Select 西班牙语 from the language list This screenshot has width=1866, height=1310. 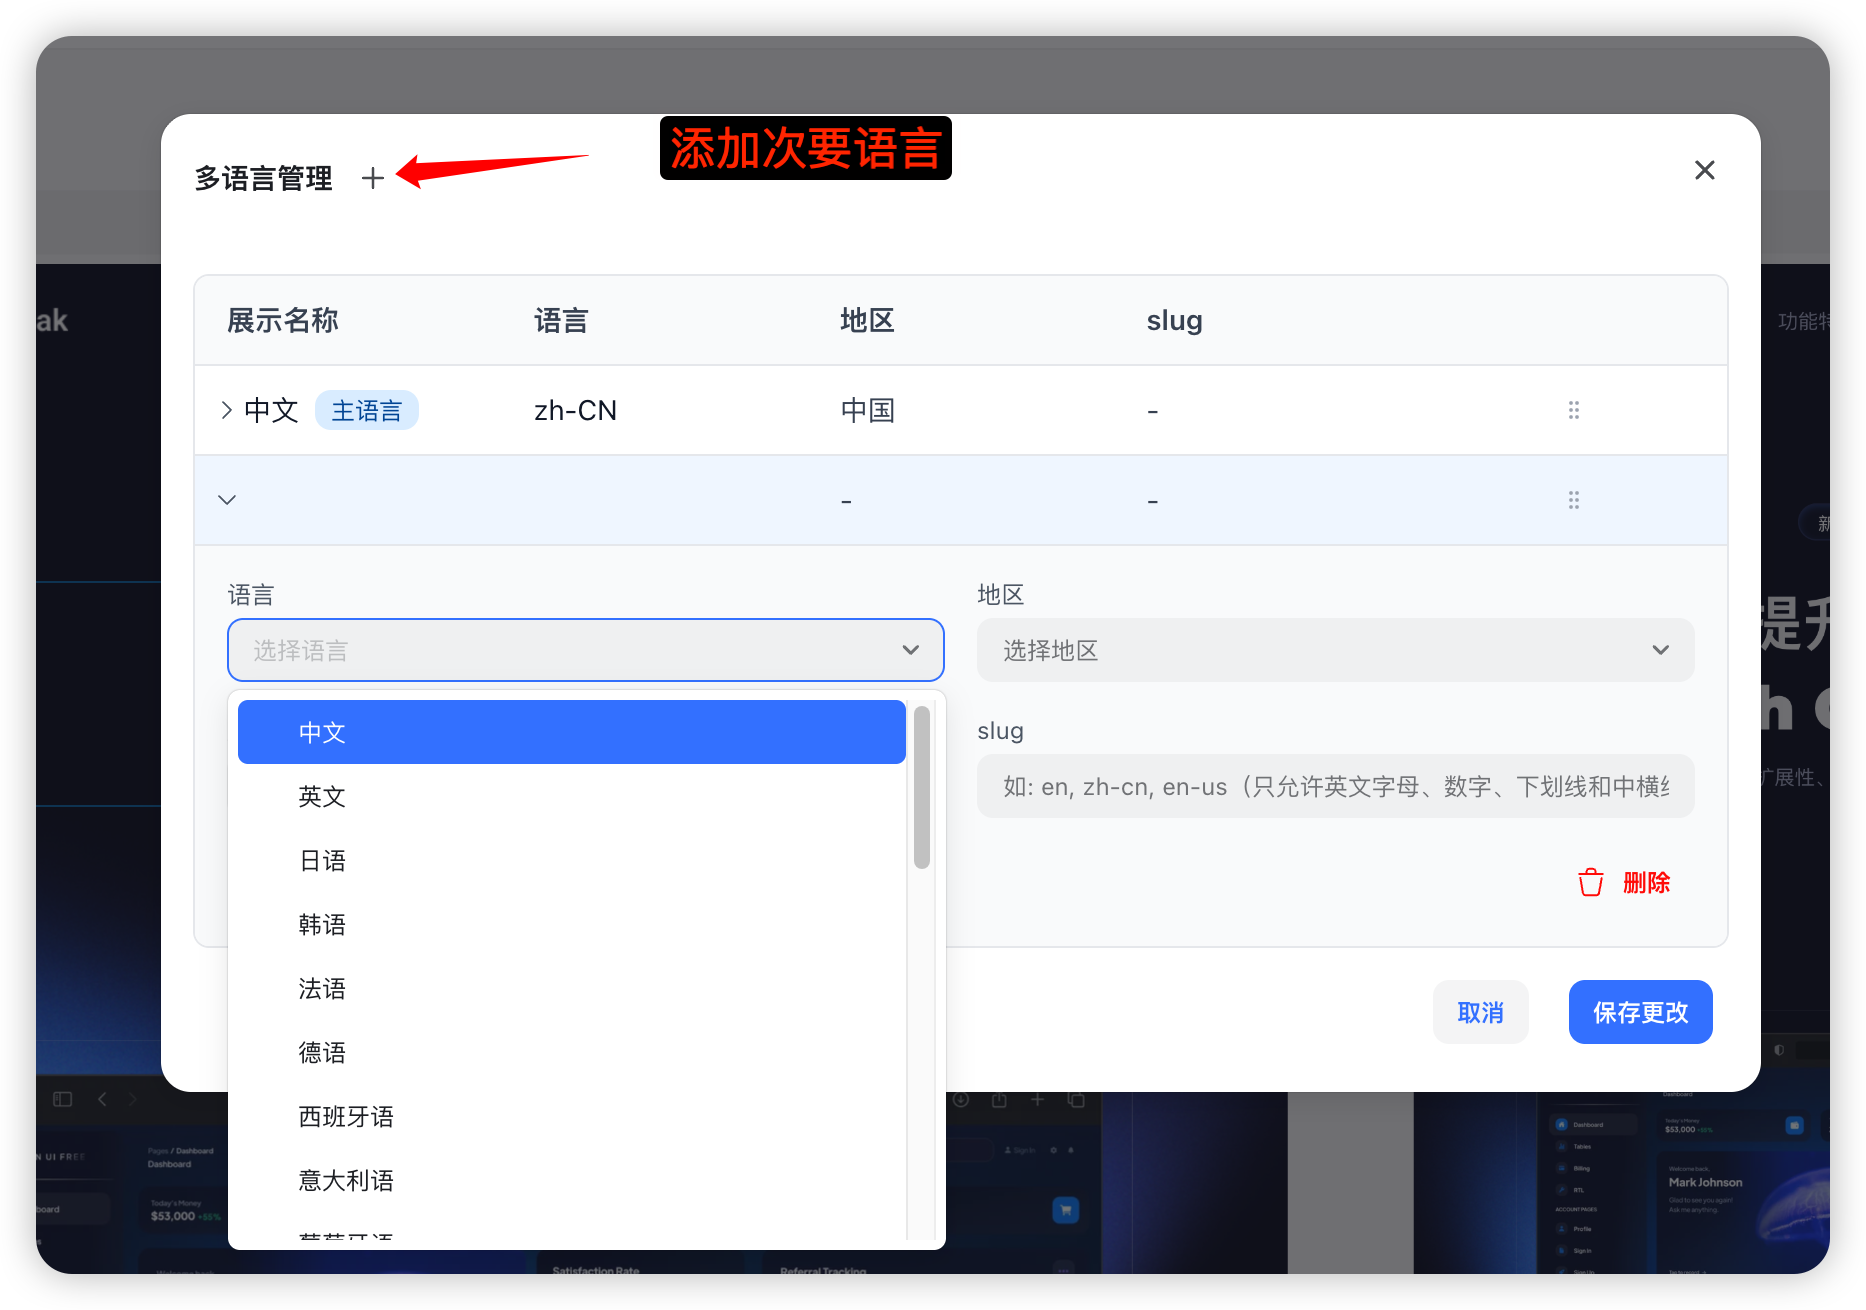570,1116
